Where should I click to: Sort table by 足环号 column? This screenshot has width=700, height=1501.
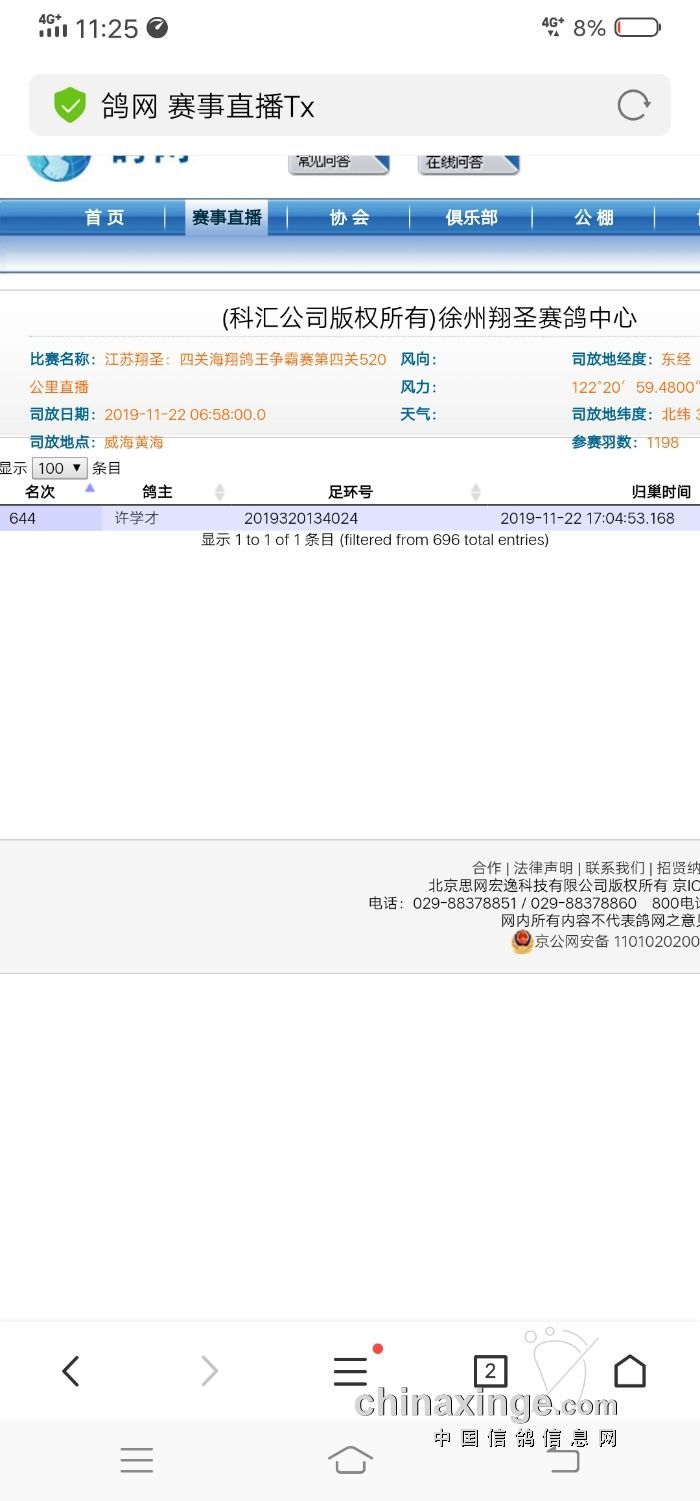pyautogui.click(x=350, y=492)
